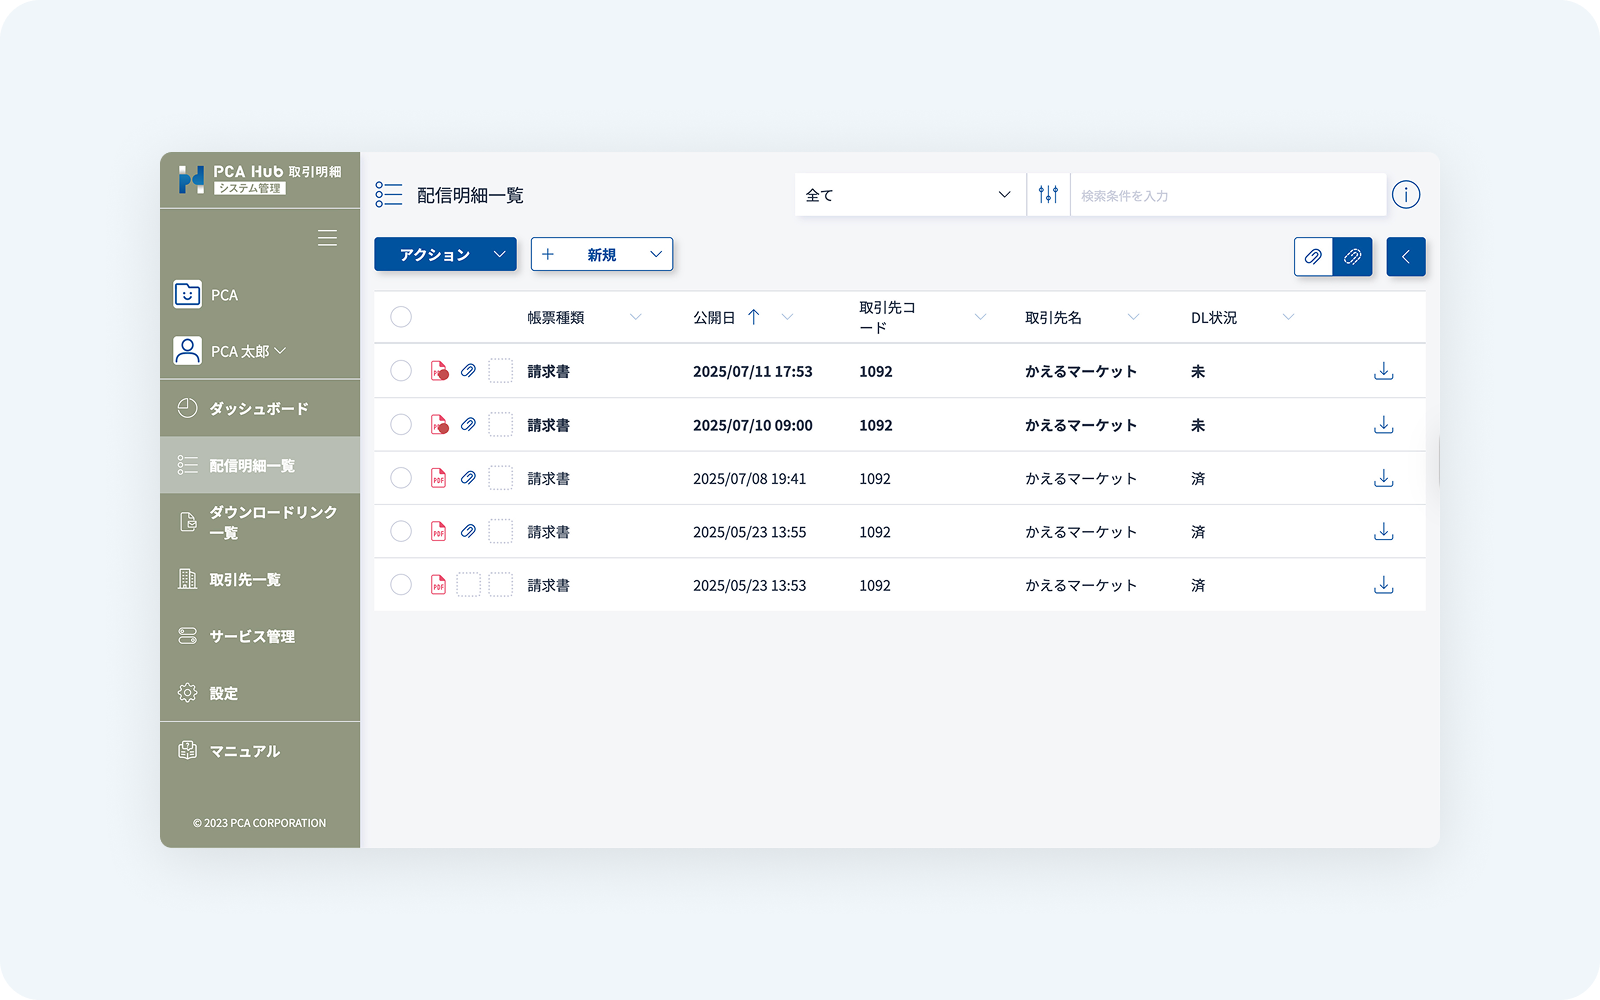Click the DL状況 column header

[x=1214, y=318]
